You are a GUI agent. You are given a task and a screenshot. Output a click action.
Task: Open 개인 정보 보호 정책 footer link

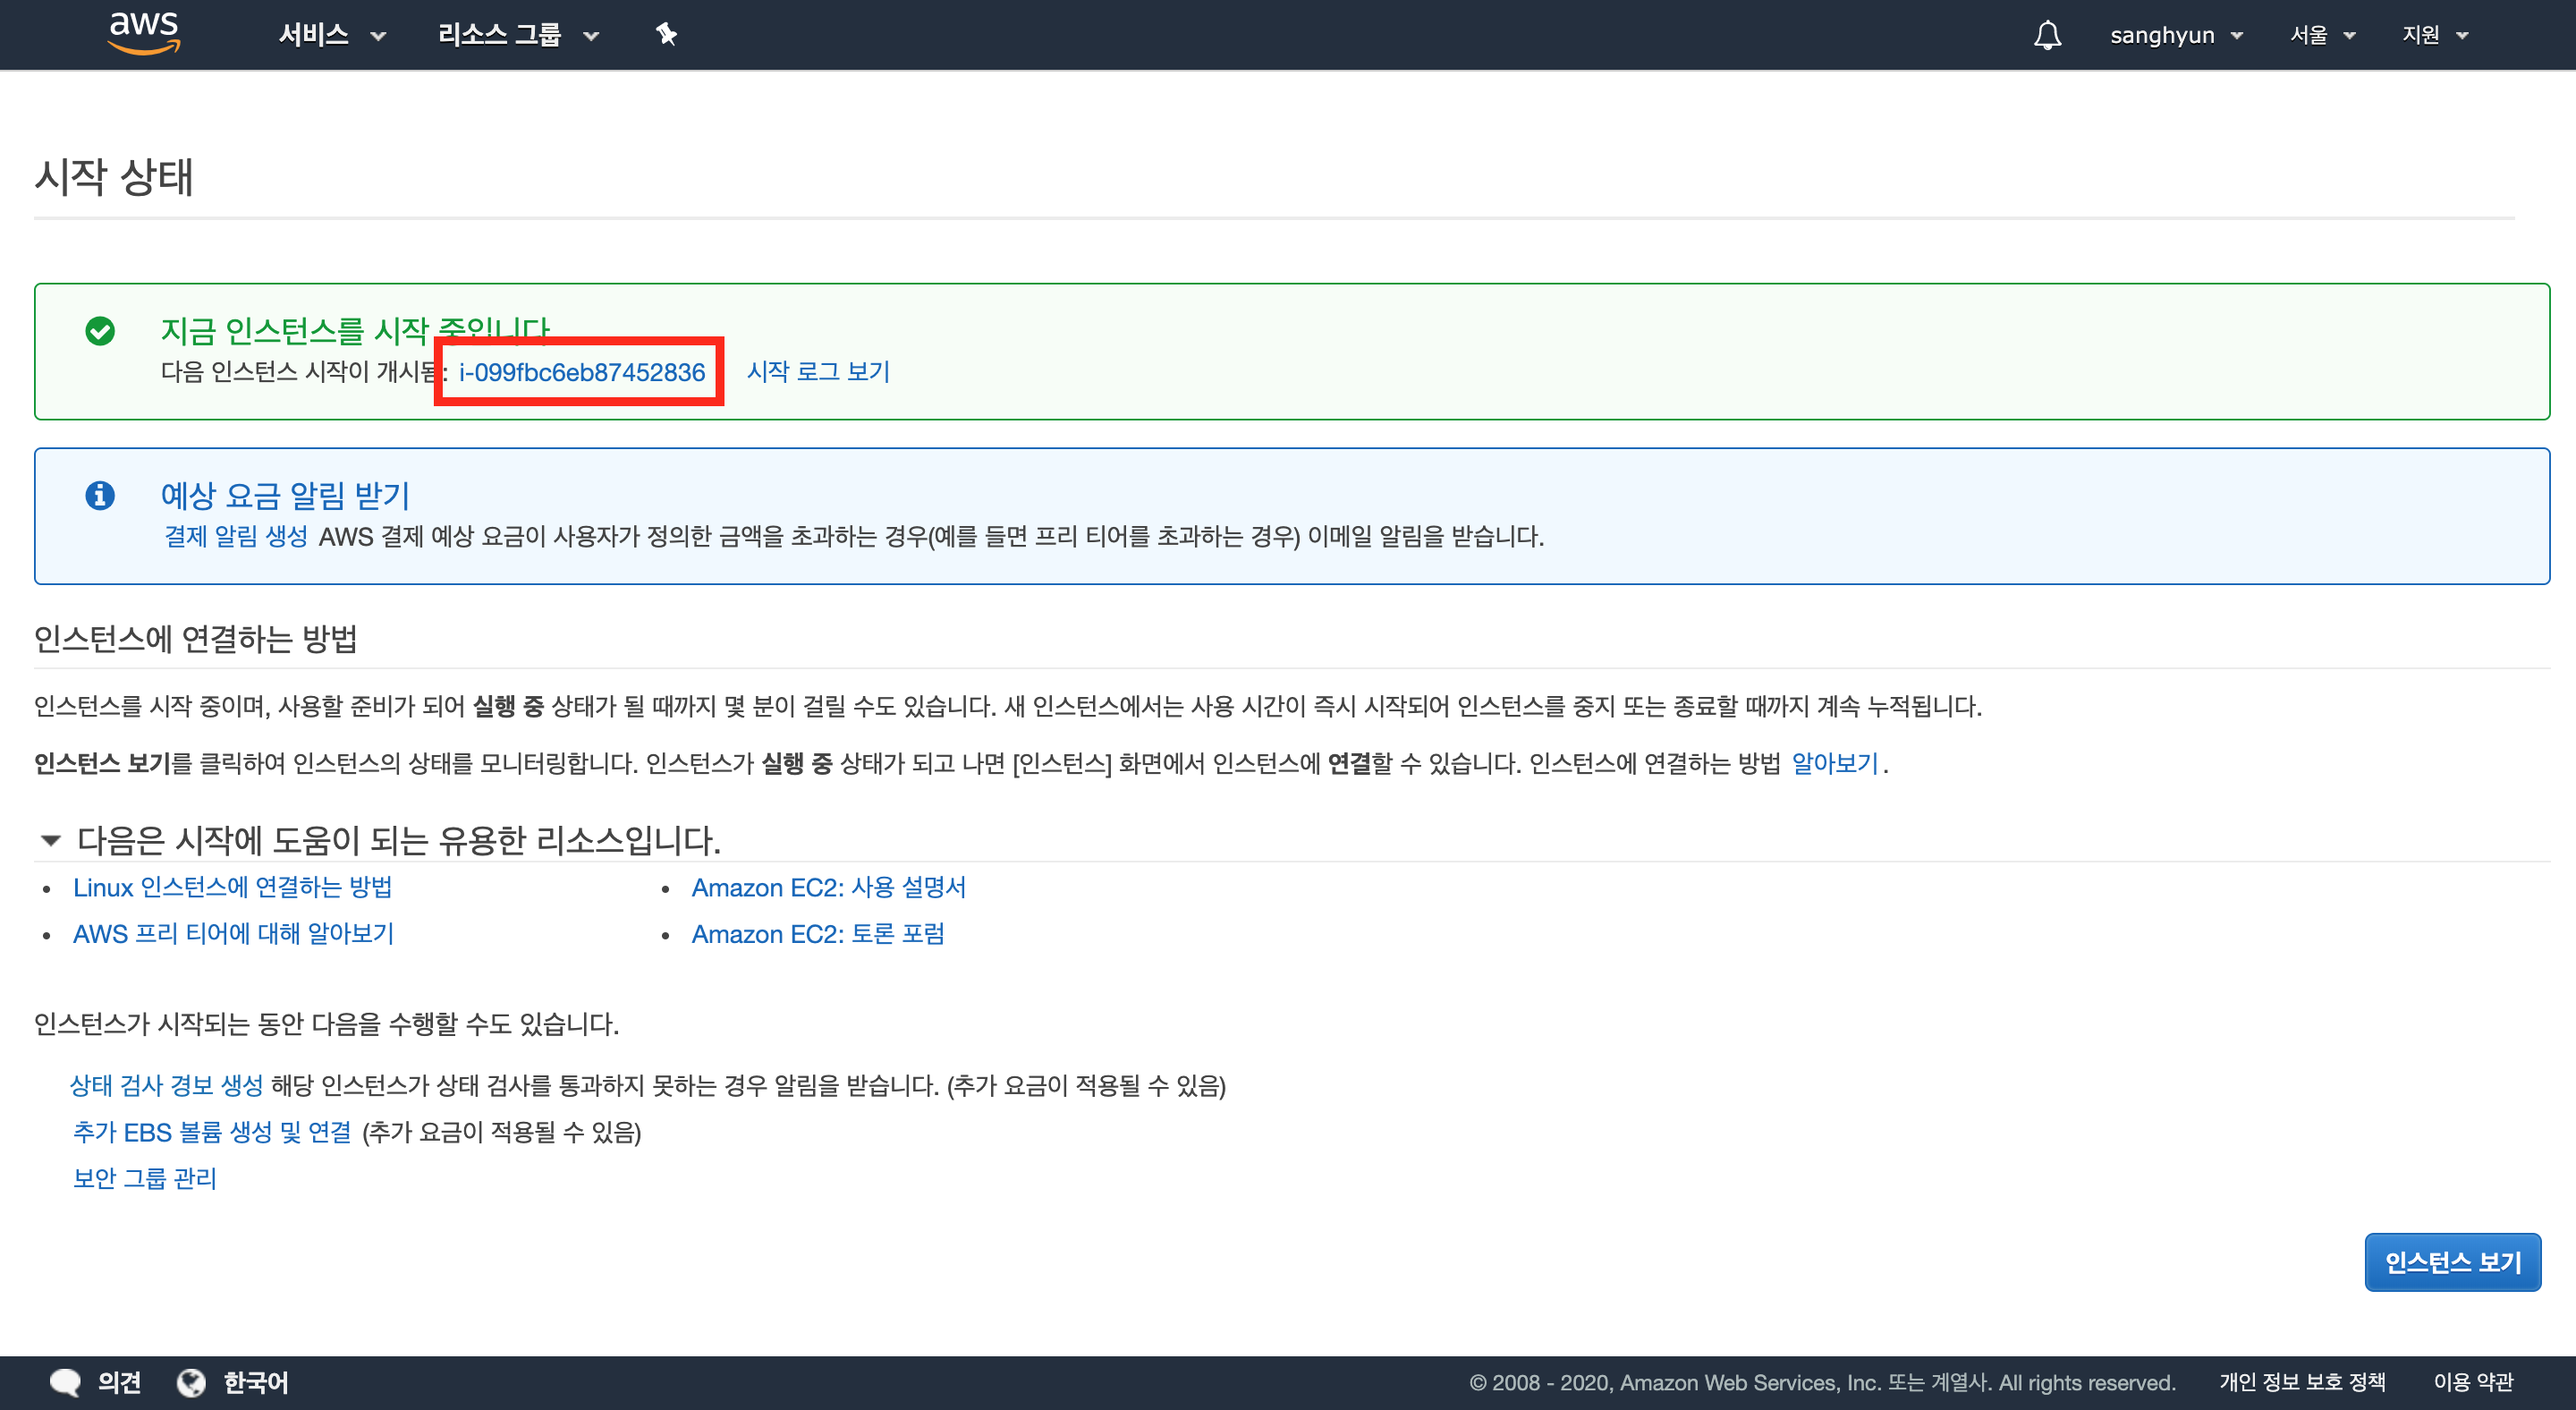click(2302, 1382)
